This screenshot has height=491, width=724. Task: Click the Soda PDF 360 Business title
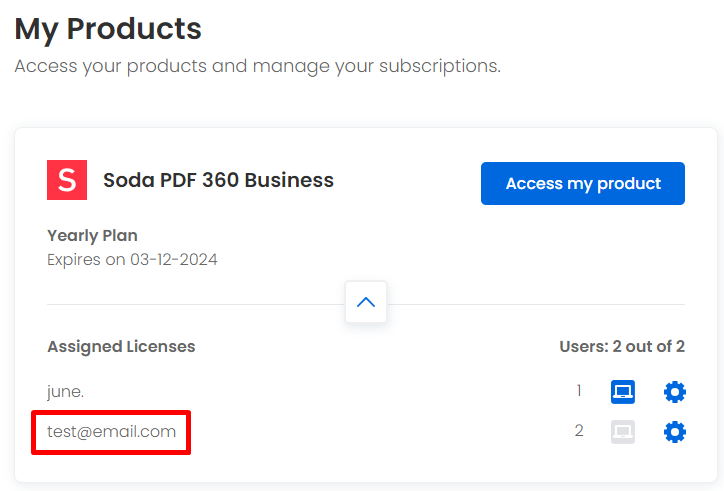[x=218, y=180]
